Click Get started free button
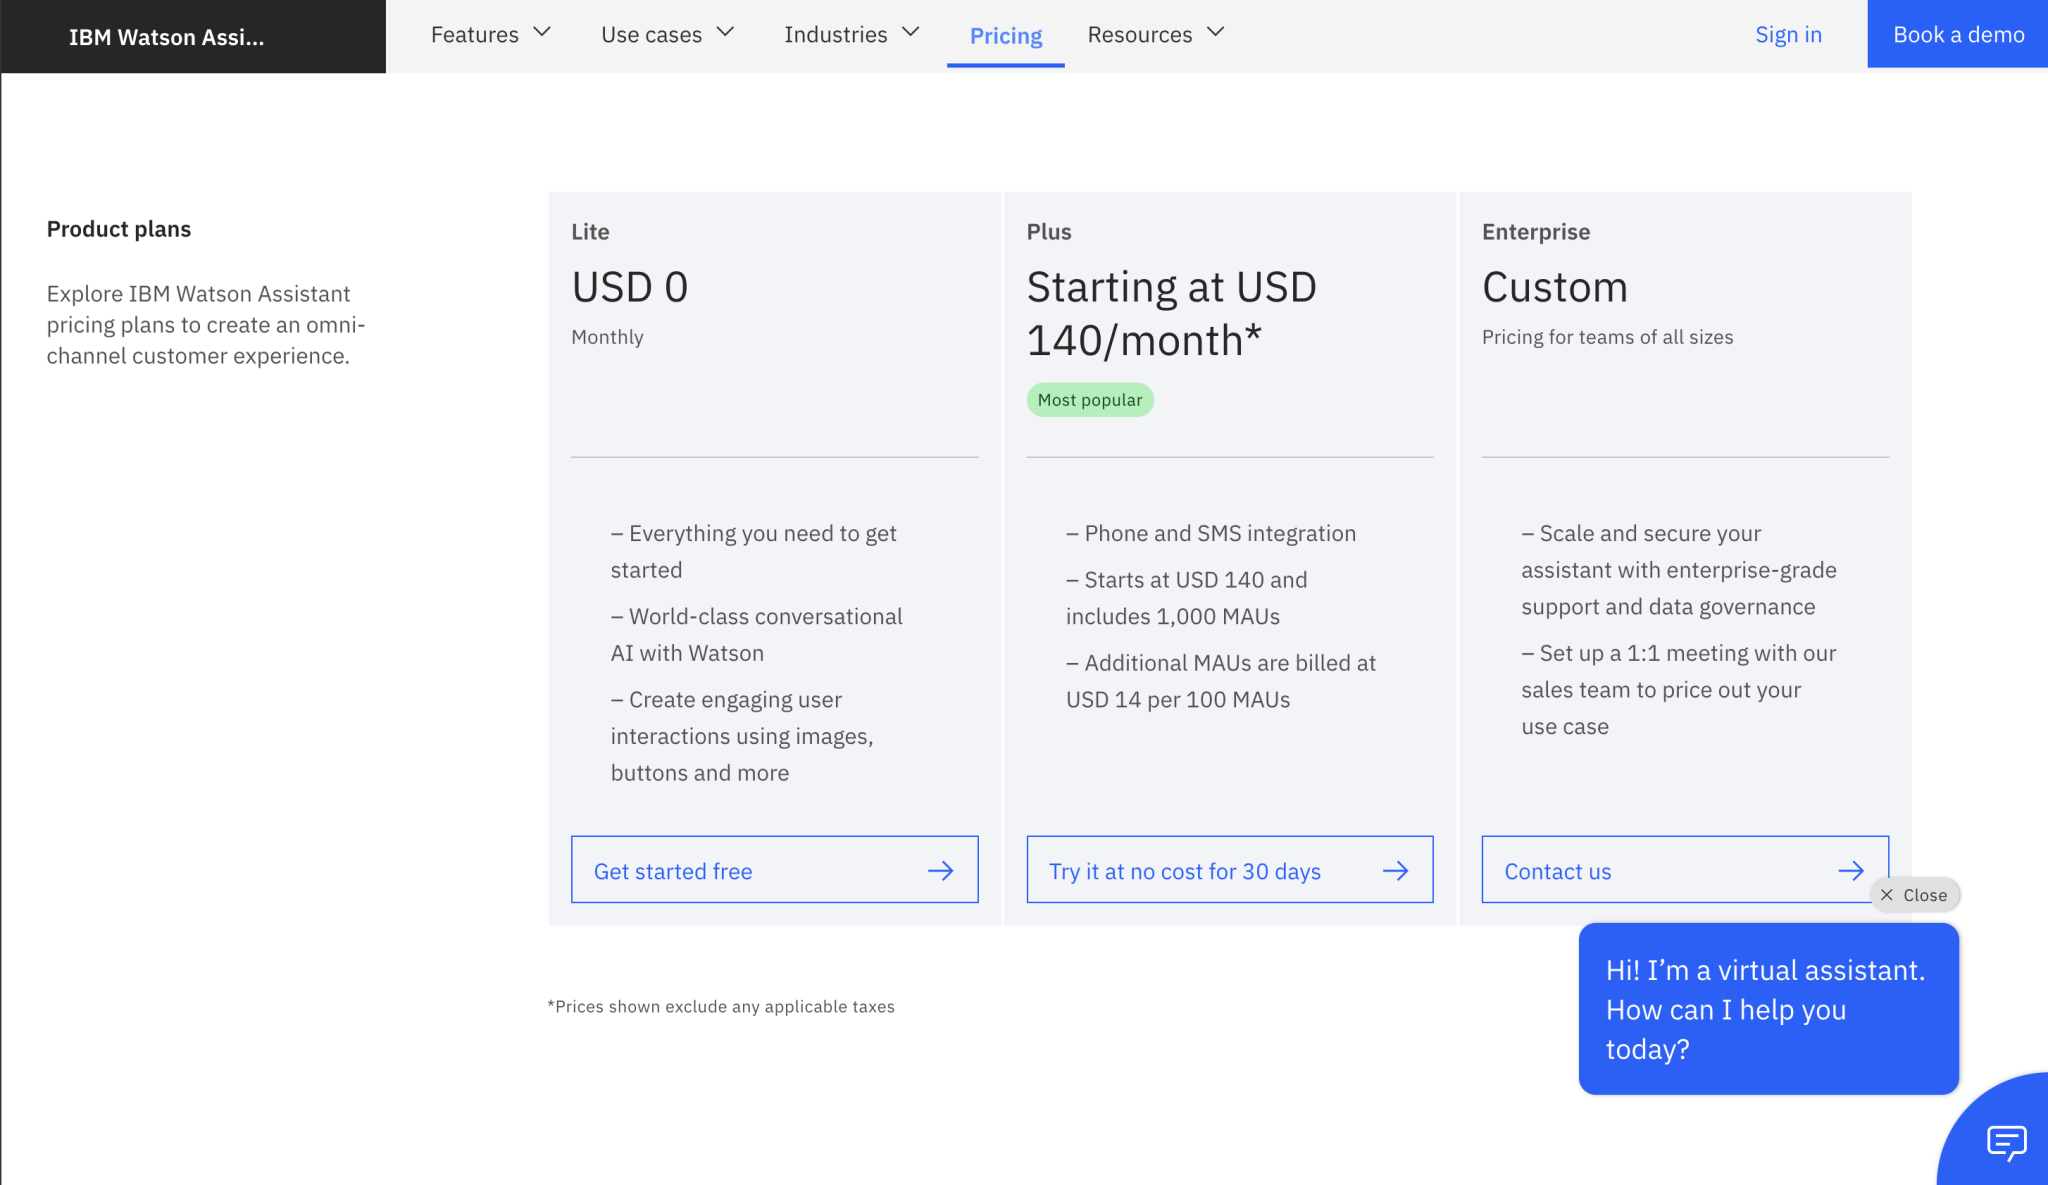This screenshot has width=2048, height=1185. [x=673, y=871]
